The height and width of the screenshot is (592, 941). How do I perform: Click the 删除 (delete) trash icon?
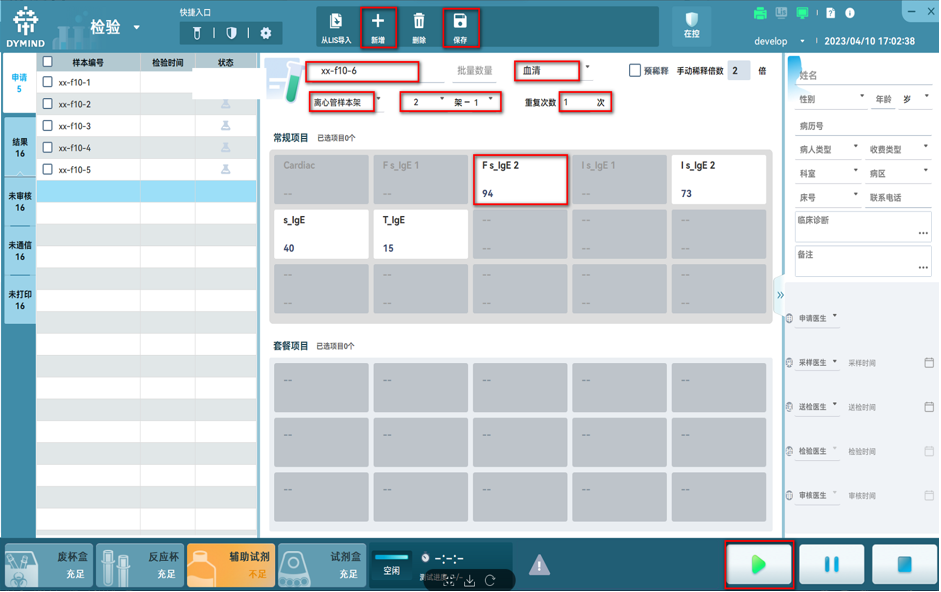click(419, 22)
